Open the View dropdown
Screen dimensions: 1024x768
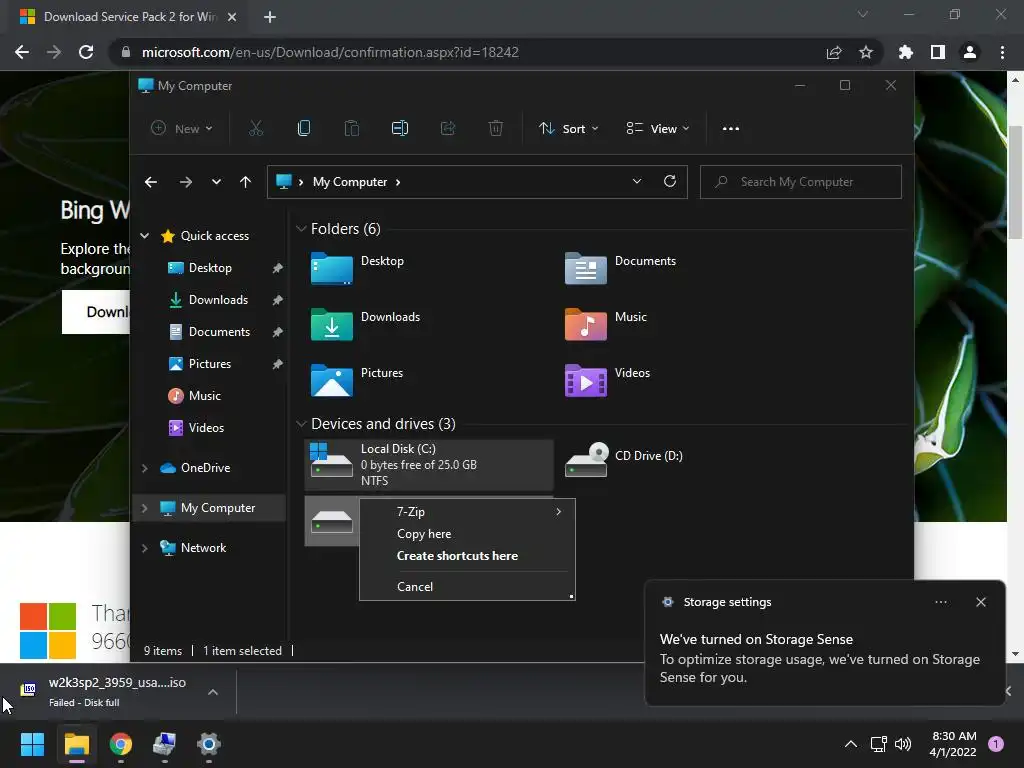(x=658, y=129)
